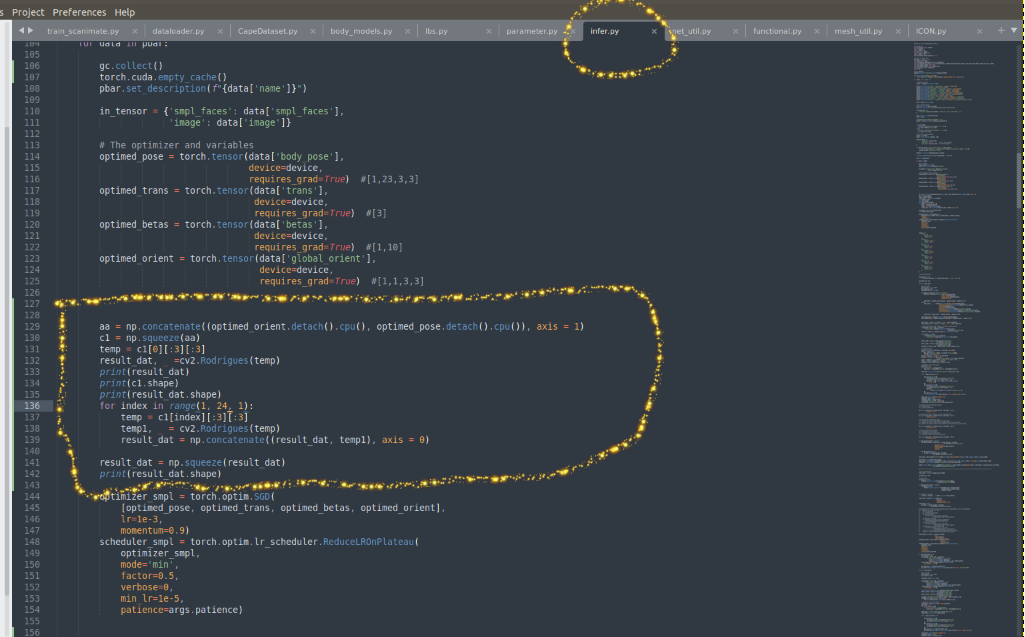Click comment '# The optimizer and variables'

tap(176, 145)
